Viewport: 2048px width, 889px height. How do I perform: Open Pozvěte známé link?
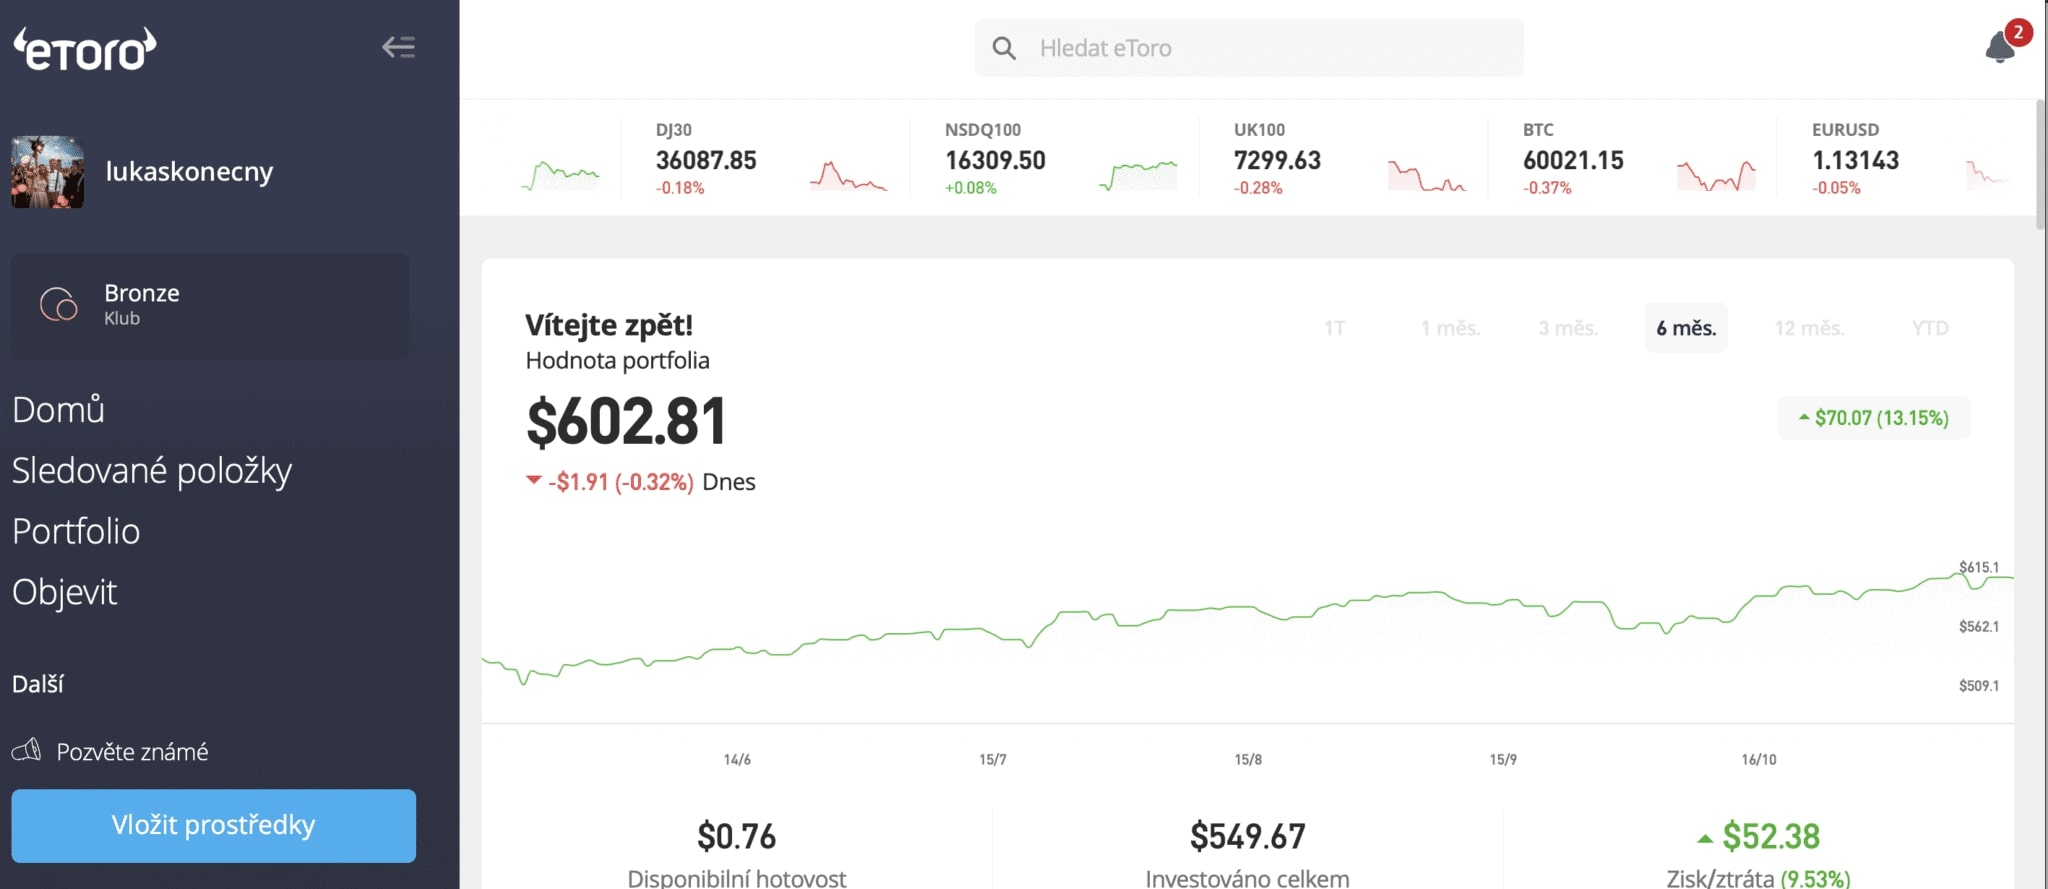pos(132,752)
